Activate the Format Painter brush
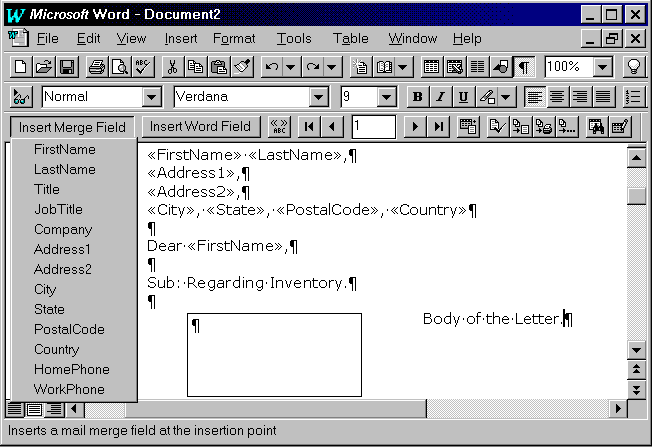This screenshot has height=447, width=652. tap(242, 67)
